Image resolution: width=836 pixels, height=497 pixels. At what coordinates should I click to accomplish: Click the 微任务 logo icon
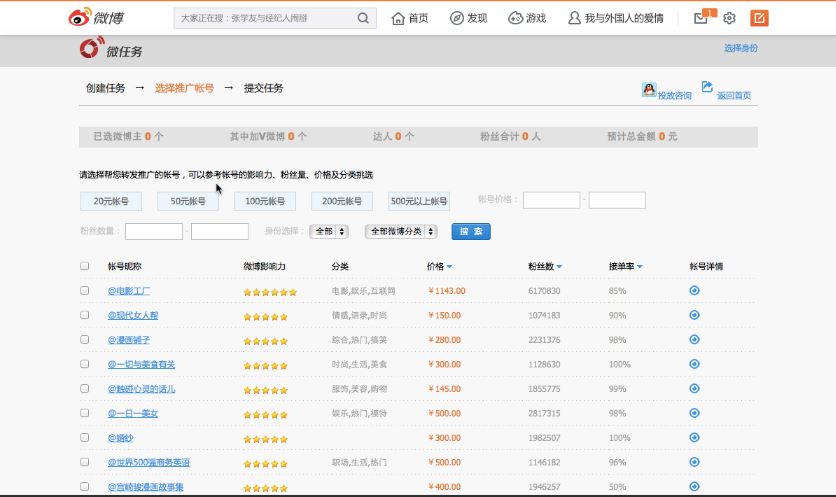click(x=91, y=48)
